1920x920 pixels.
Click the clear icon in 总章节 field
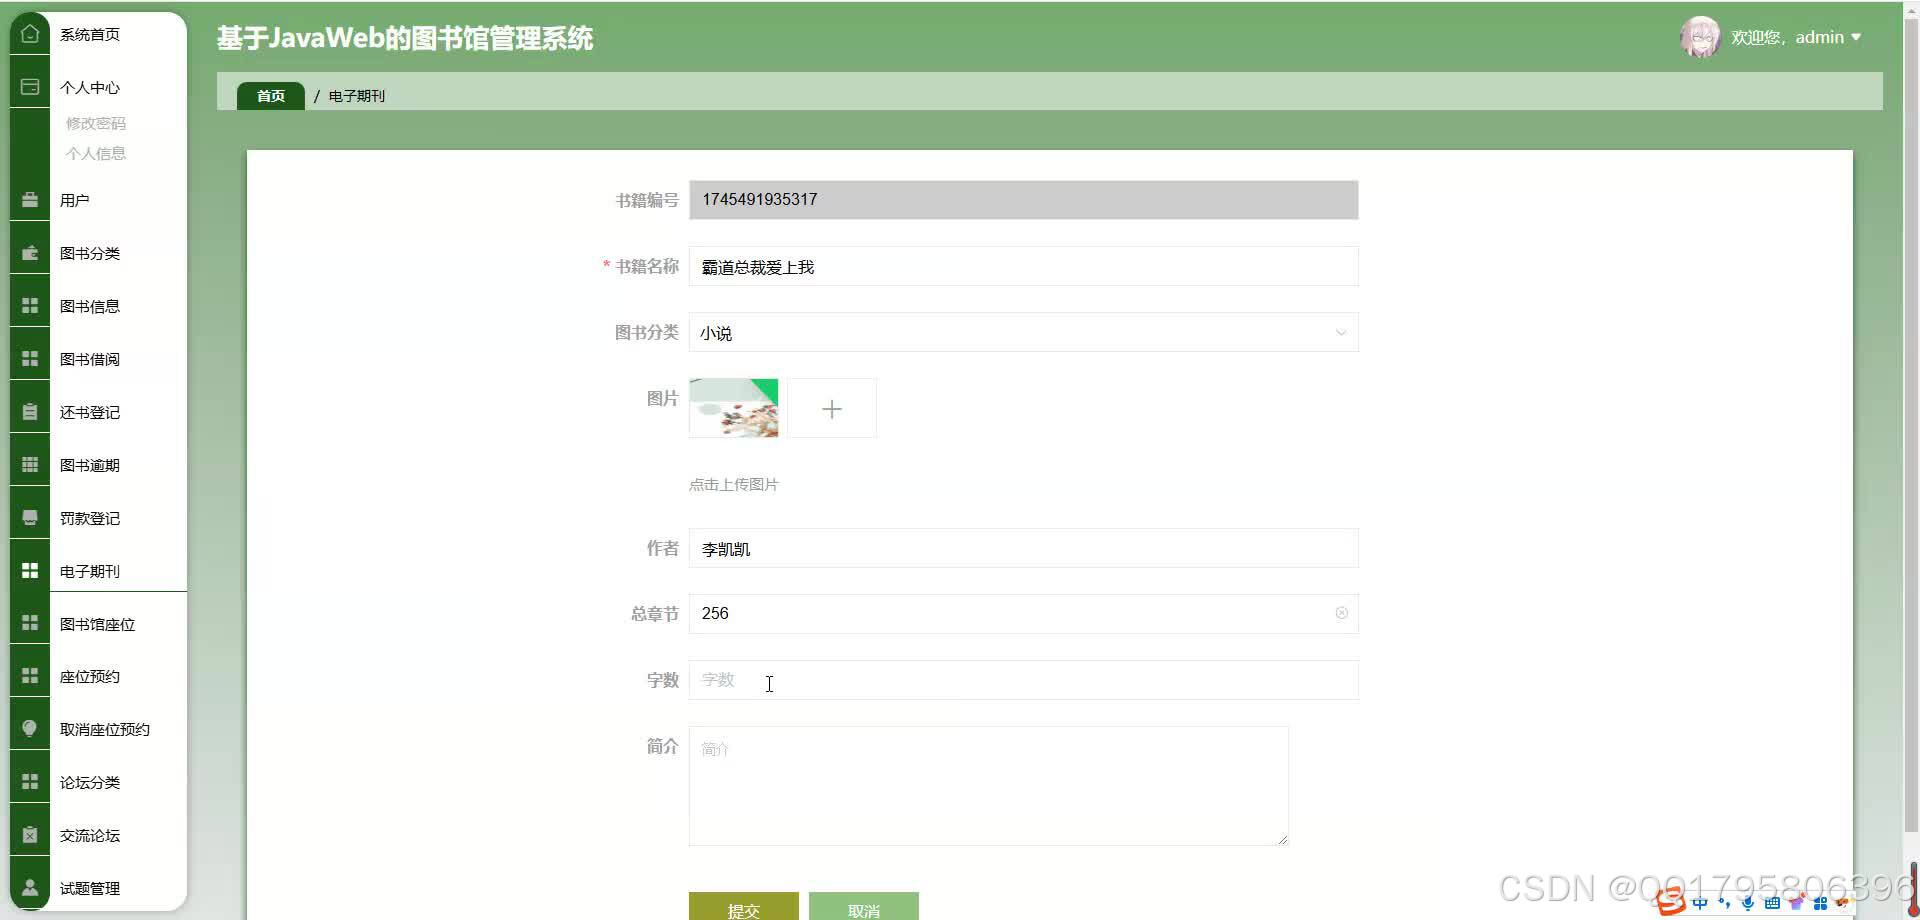coord(1341,613)
